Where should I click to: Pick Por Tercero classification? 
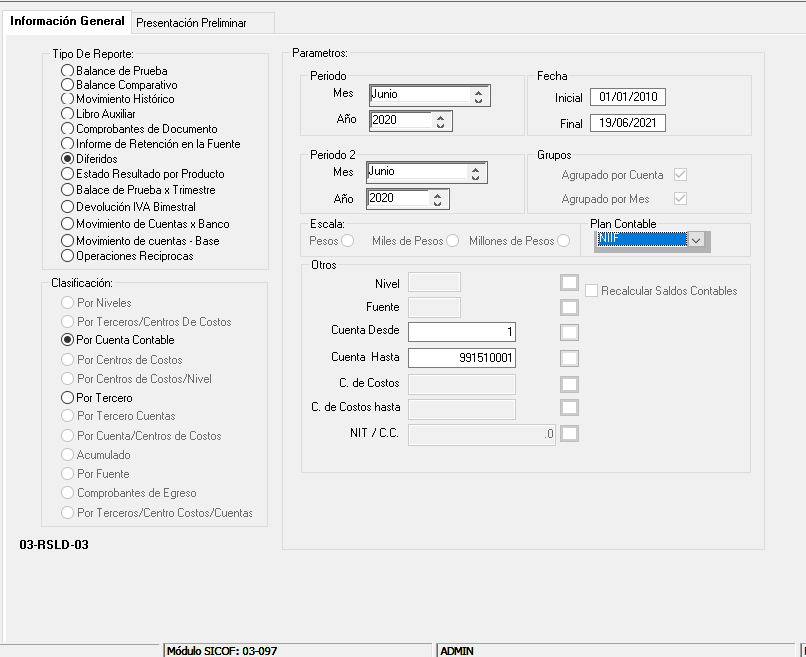67,398
